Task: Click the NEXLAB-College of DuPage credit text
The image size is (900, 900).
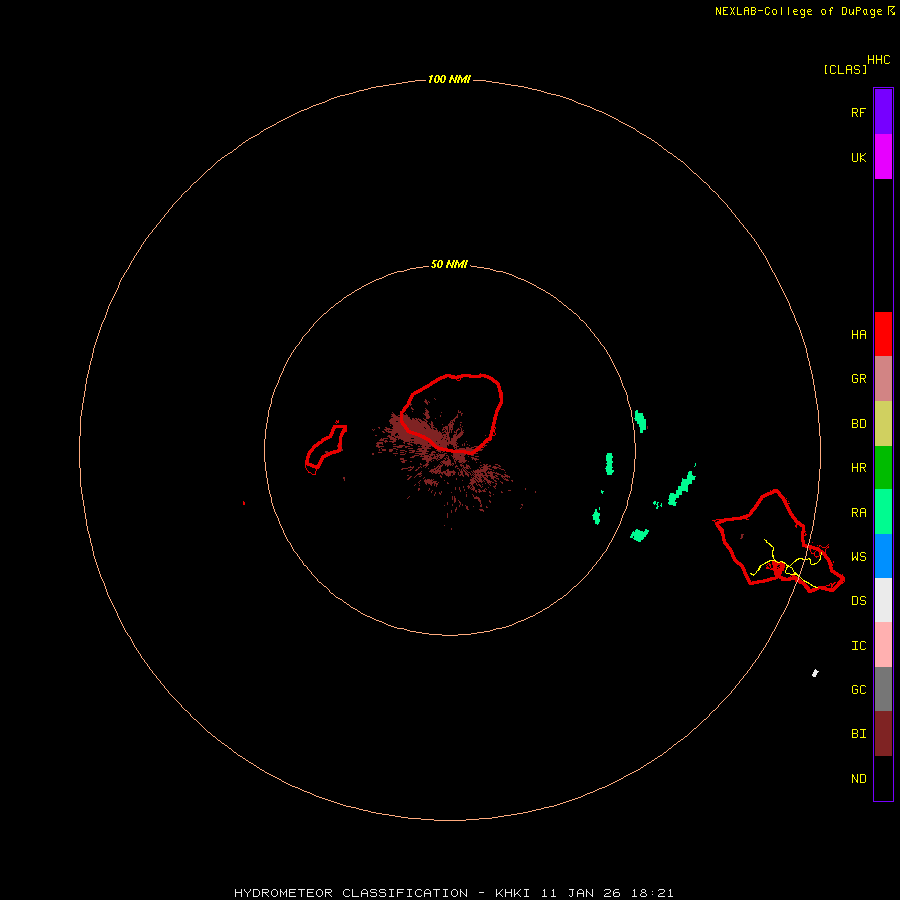Action: (798, 11)
